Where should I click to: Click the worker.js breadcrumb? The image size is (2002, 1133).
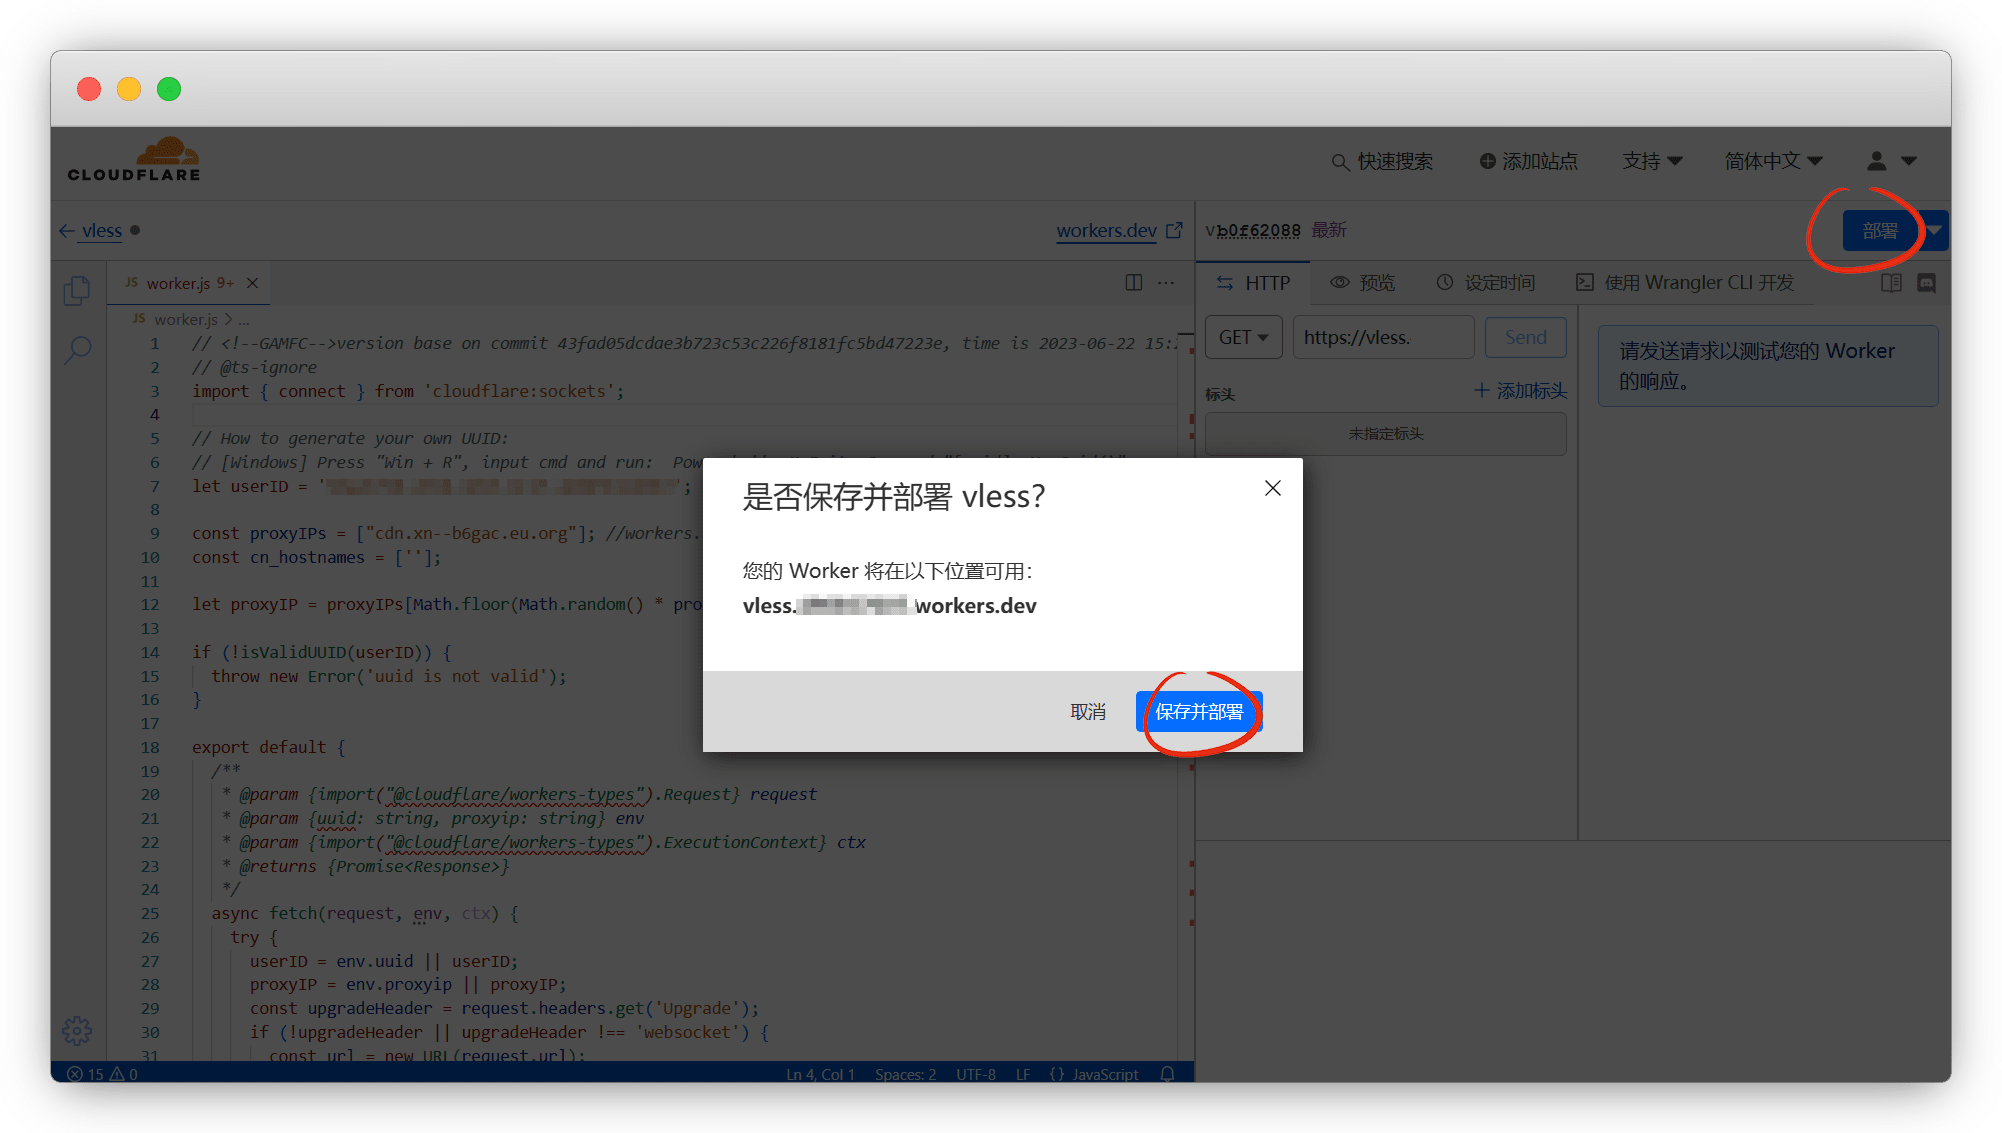click(185, 319)
